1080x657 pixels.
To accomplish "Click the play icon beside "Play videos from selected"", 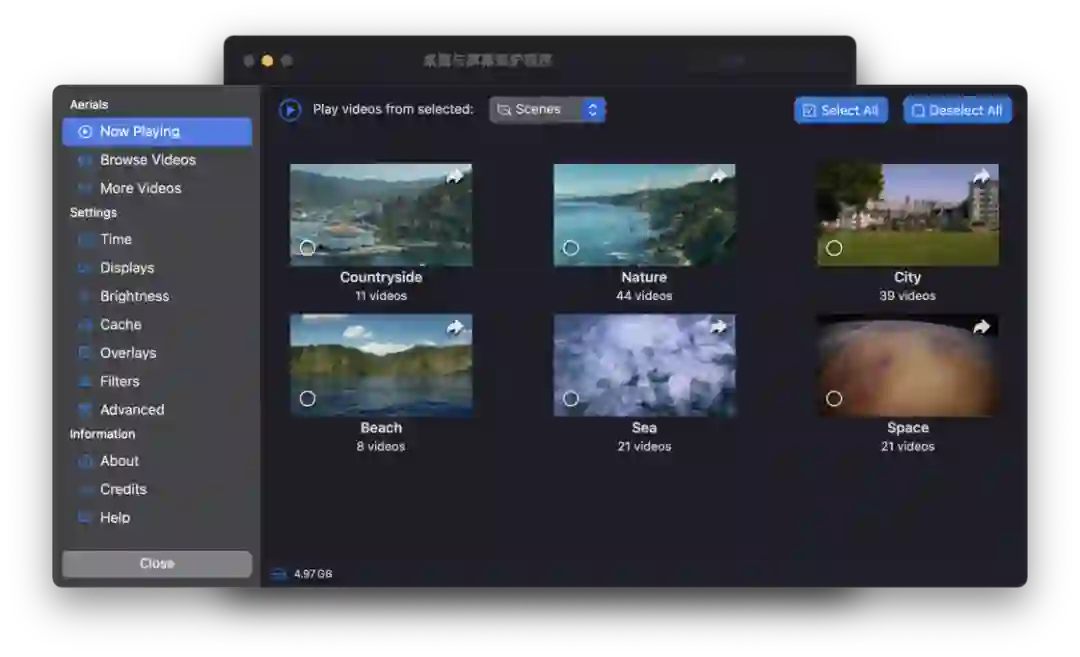I will [x=290, y=110].
